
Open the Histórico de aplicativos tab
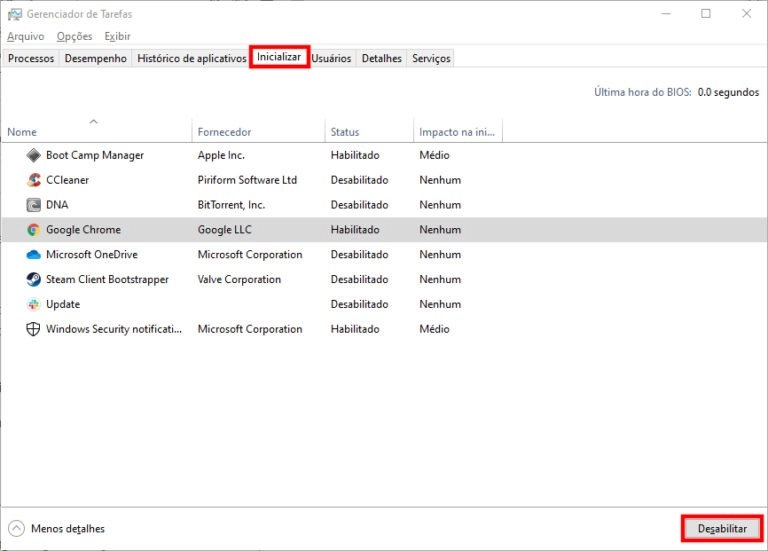pyautogui.click(x=191, y=58)
